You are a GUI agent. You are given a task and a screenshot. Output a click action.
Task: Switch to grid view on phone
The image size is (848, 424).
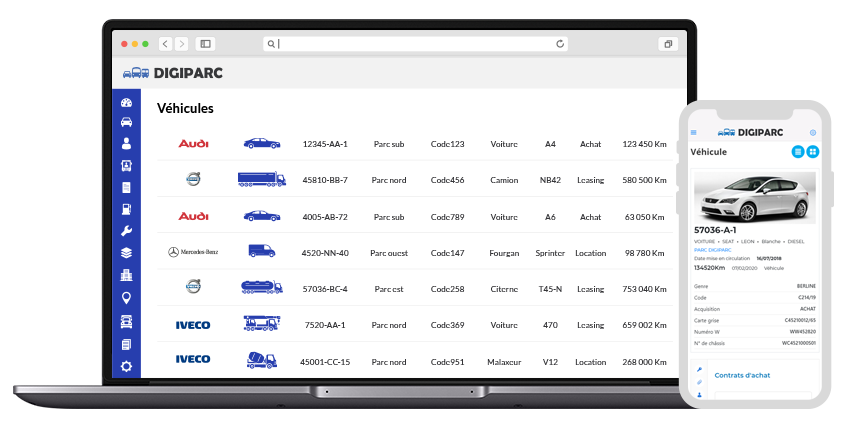click(x=813, y=152)
